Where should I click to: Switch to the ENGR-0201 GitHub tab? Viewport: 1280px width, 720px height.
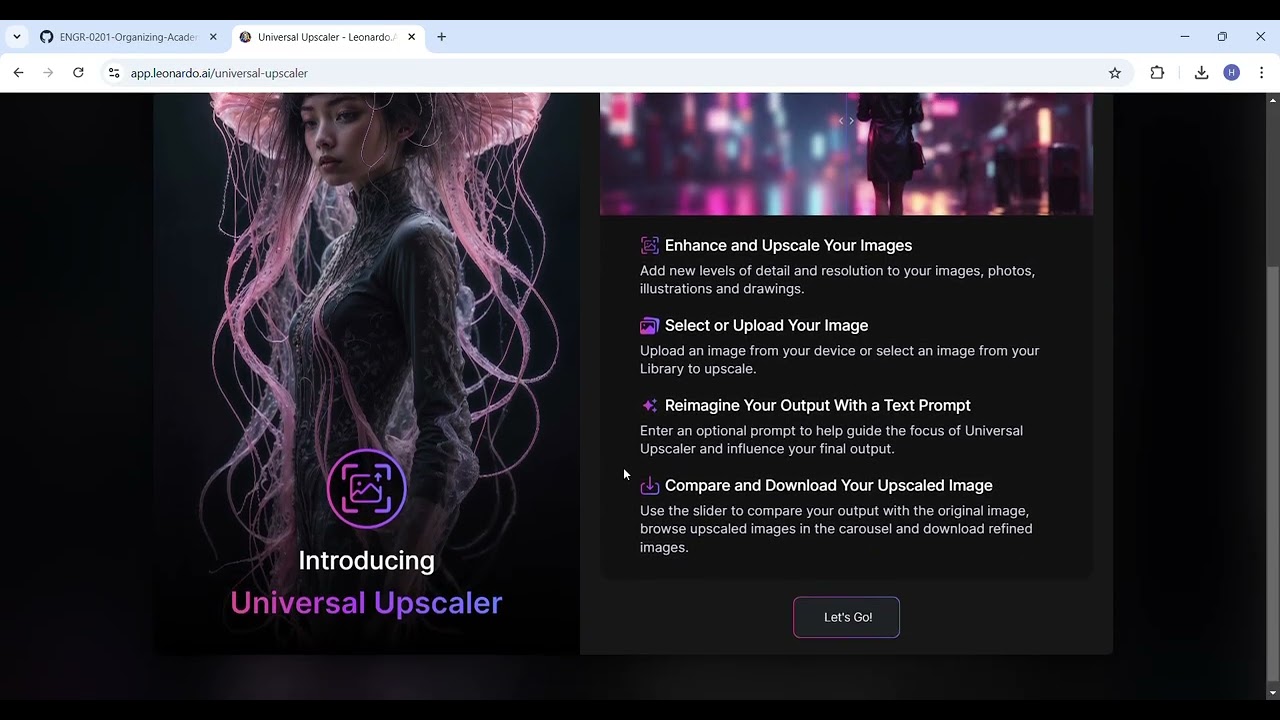128,37
